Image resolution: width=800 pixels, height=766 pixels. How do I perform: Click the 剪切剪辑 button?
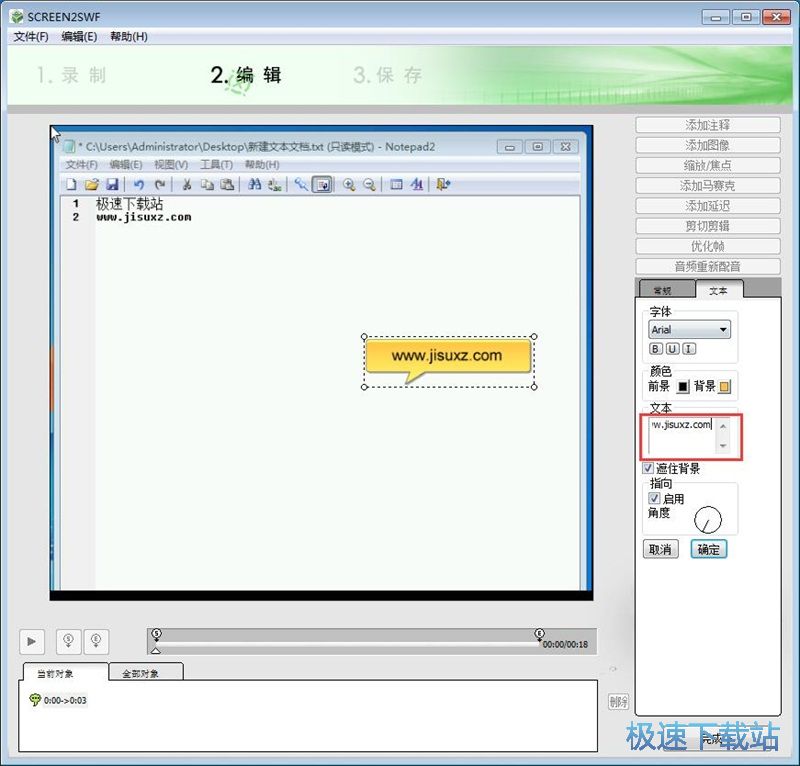click(708, 226)
